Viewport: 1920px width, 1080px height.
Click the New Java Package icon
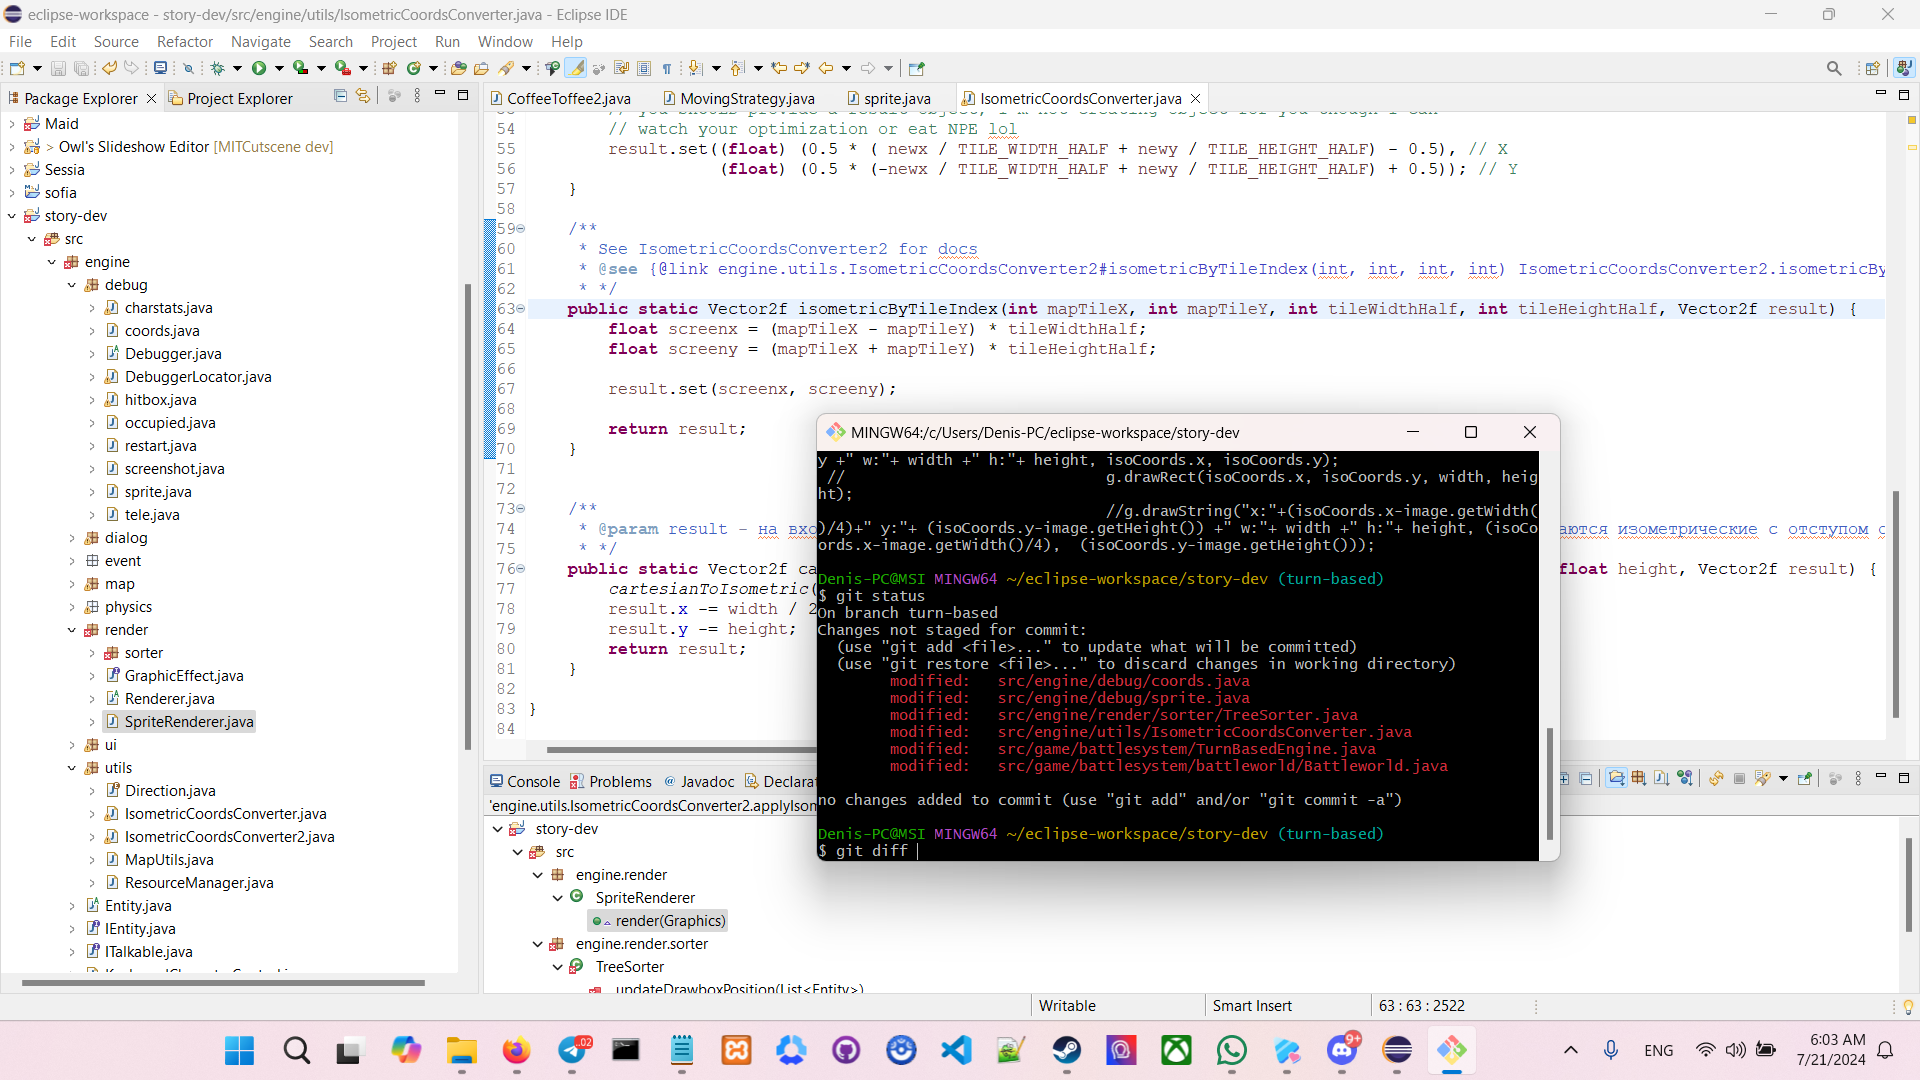pyautogui.click(x=389, y=68)
